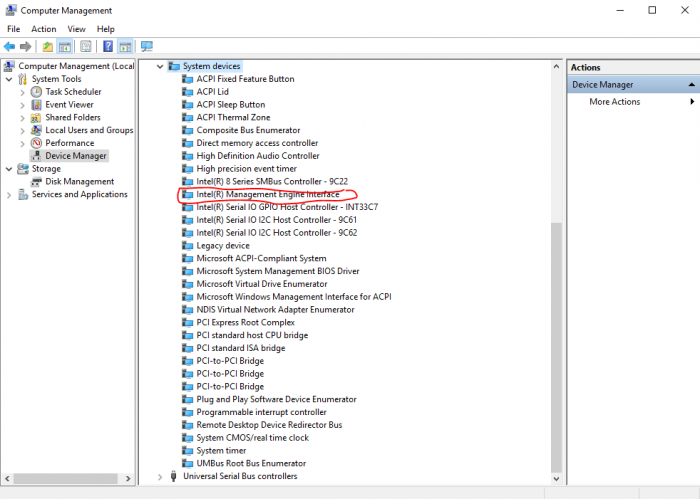Click the device list scroll down arrow
Viewport: 700px width, 499px height.
tap(556, 479)
